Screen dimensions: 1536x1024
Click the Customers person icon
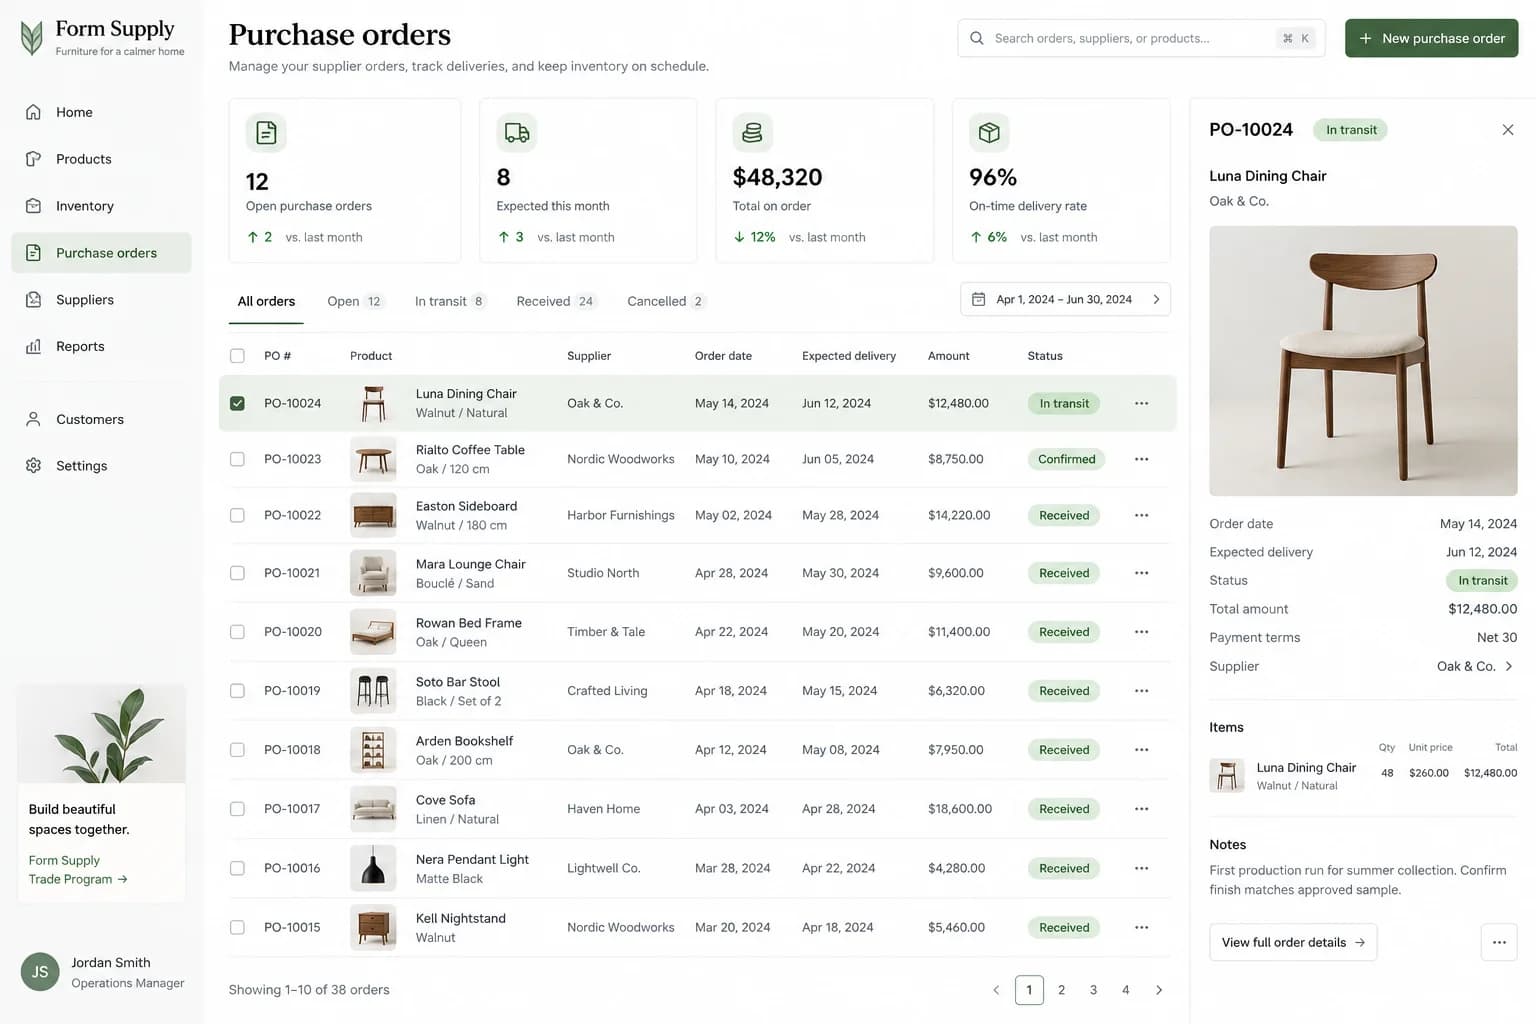pyautogui.click(x=33, y=419)
